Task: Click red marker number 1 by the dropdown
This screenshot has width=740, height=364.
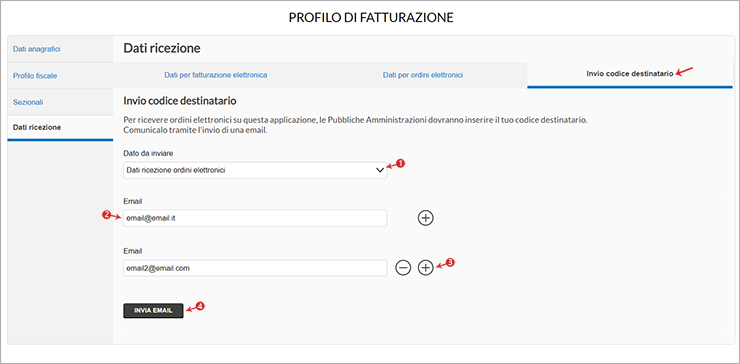Action: pos(401,164)
